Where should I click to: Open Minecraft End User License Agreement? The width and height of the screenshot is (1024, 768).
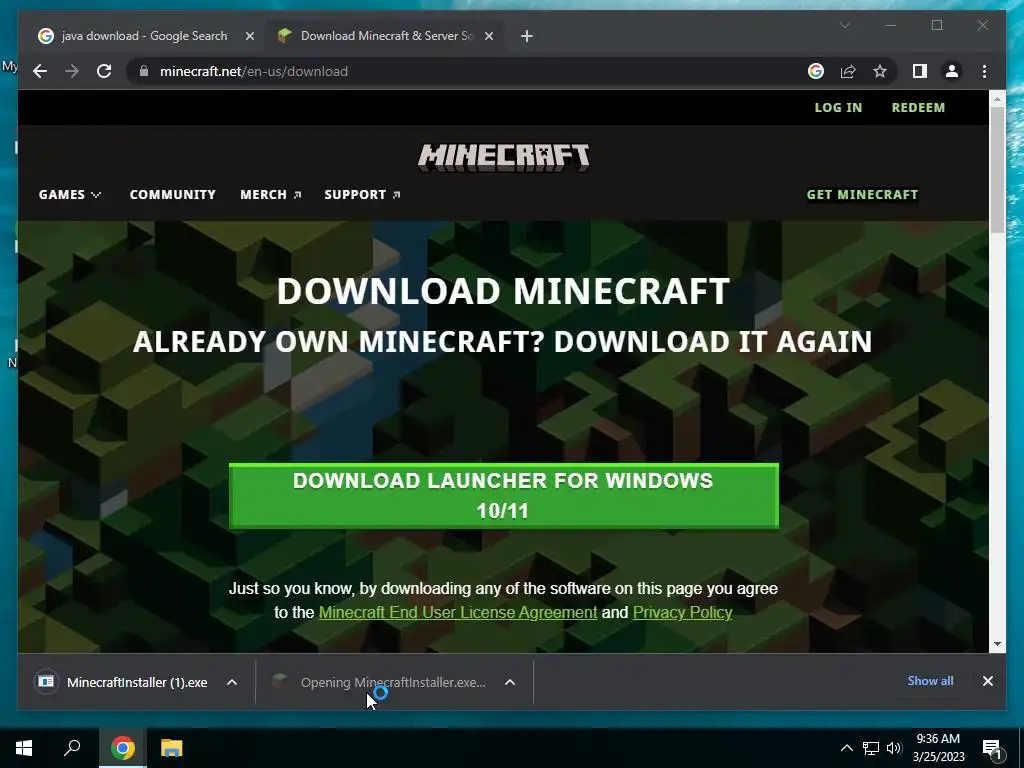coord(458,613)
